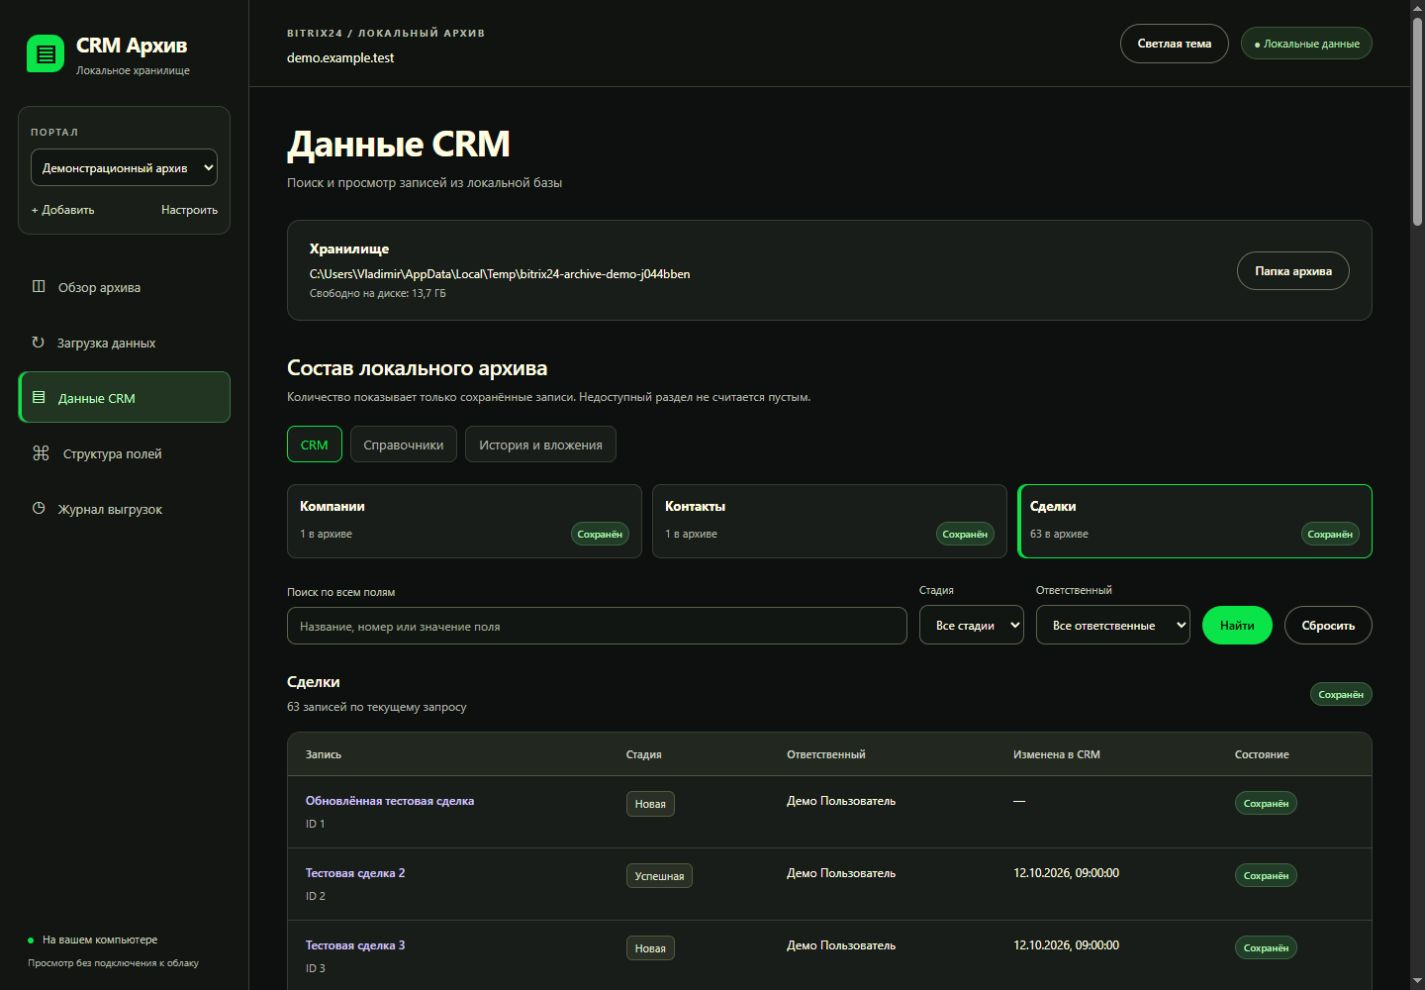Click the green Найти button
Screen dimensions: 1425x990
tap(1237, 625)
